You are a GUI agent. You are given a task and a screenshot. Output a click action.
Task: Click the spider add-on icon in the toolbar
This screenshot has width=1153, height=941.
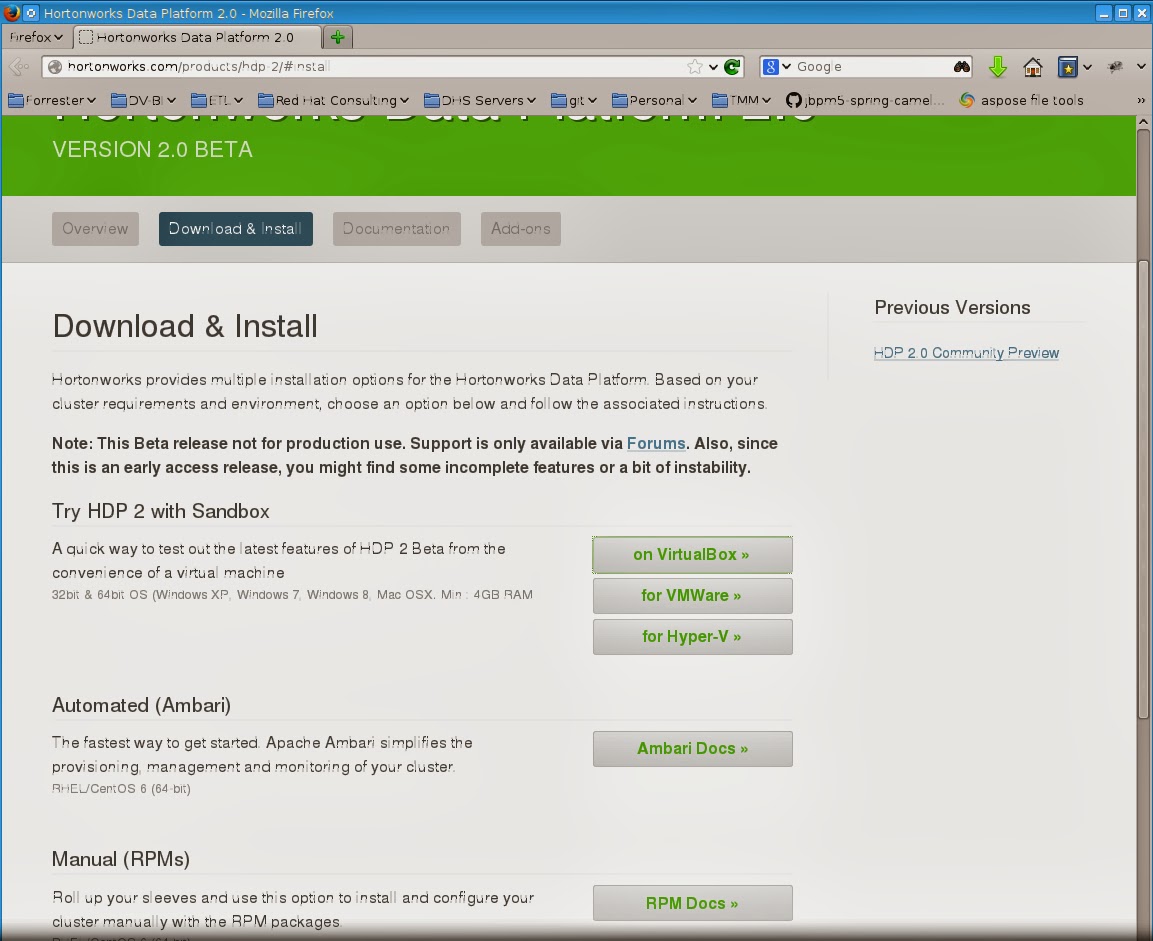(1115, 67)
